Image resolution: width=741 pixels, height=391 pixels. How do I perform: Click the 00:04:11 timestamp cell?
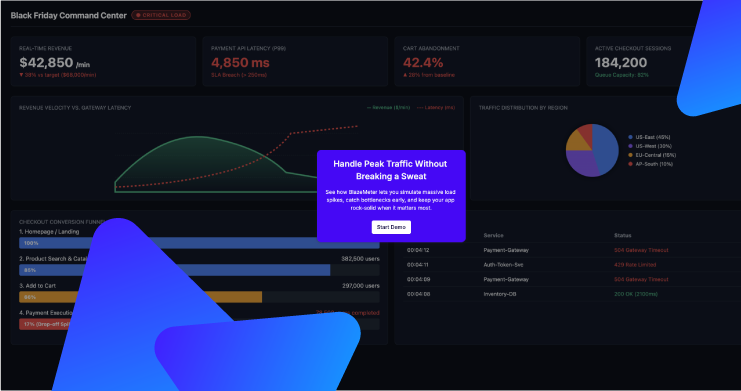coord(418,265)
